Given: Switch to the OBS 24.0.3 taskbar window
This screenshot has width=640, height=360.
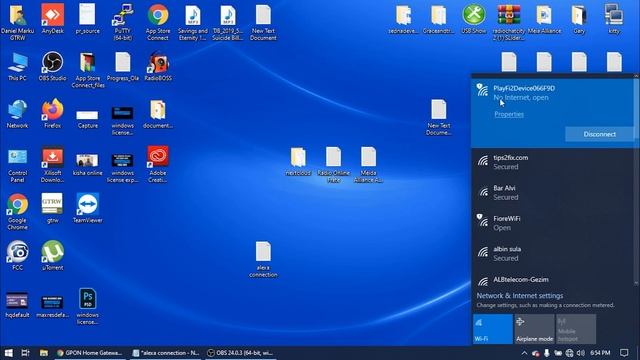Looking at the screenshot, I should [240, 353].
